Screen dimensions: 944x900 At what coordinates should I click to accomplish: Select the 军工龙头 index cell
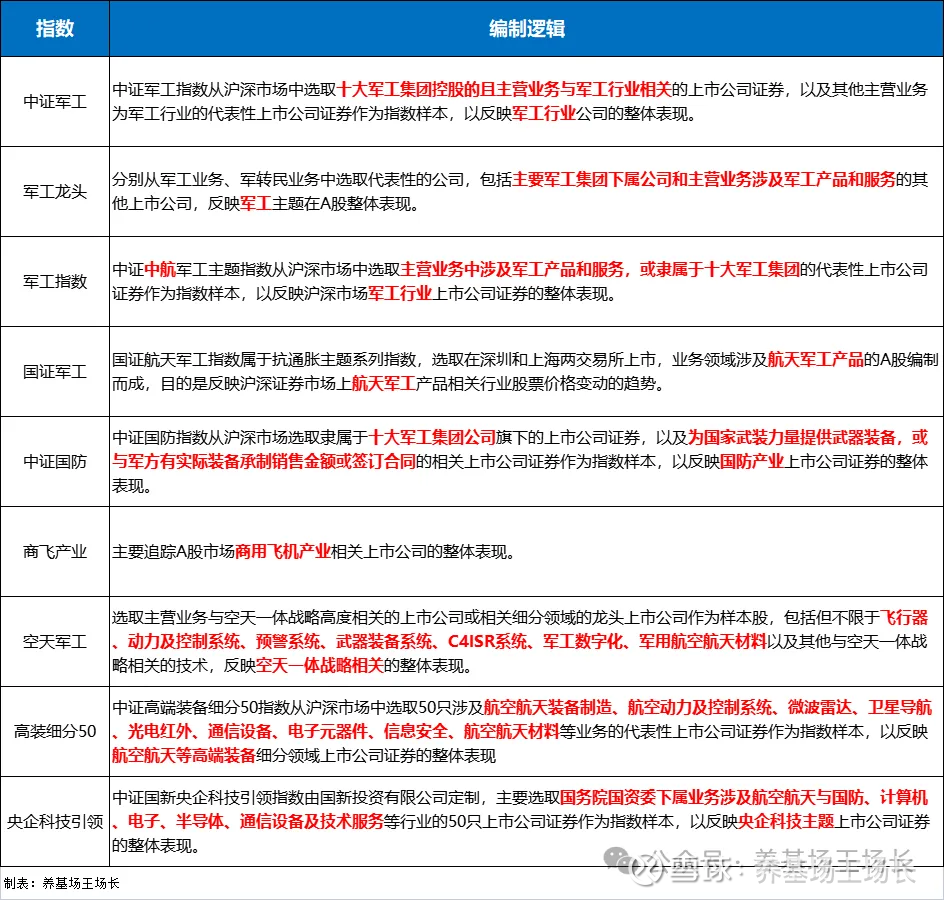click(x=55, y=189)
